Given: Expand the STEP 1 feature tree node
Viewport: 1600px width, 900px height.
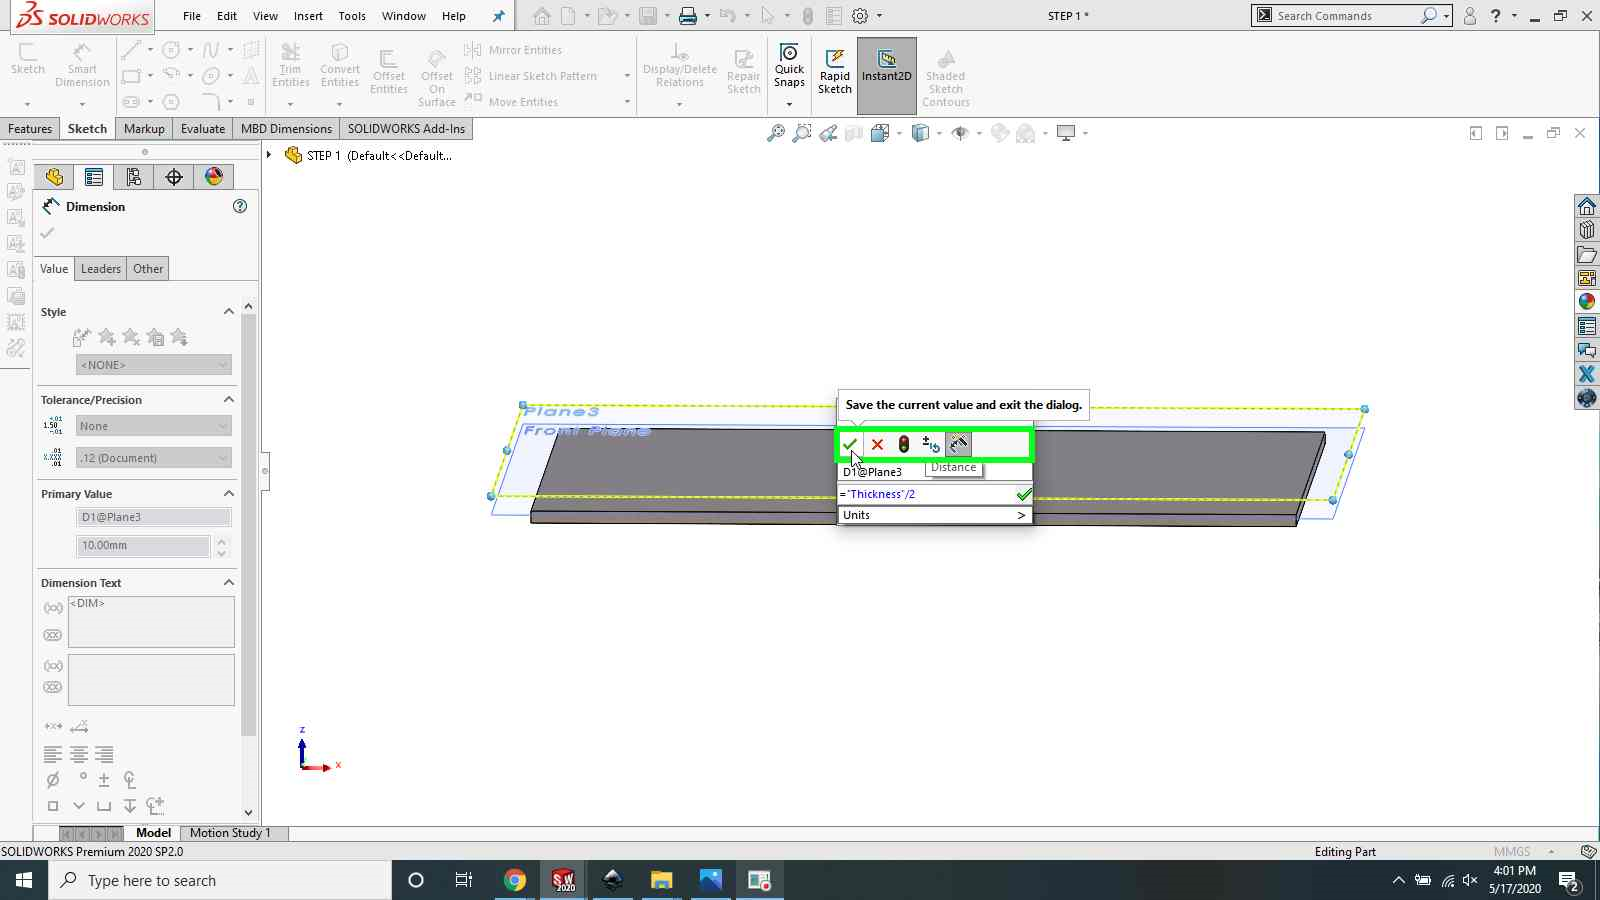Looking at the screenshot, I should pos(269,155).
